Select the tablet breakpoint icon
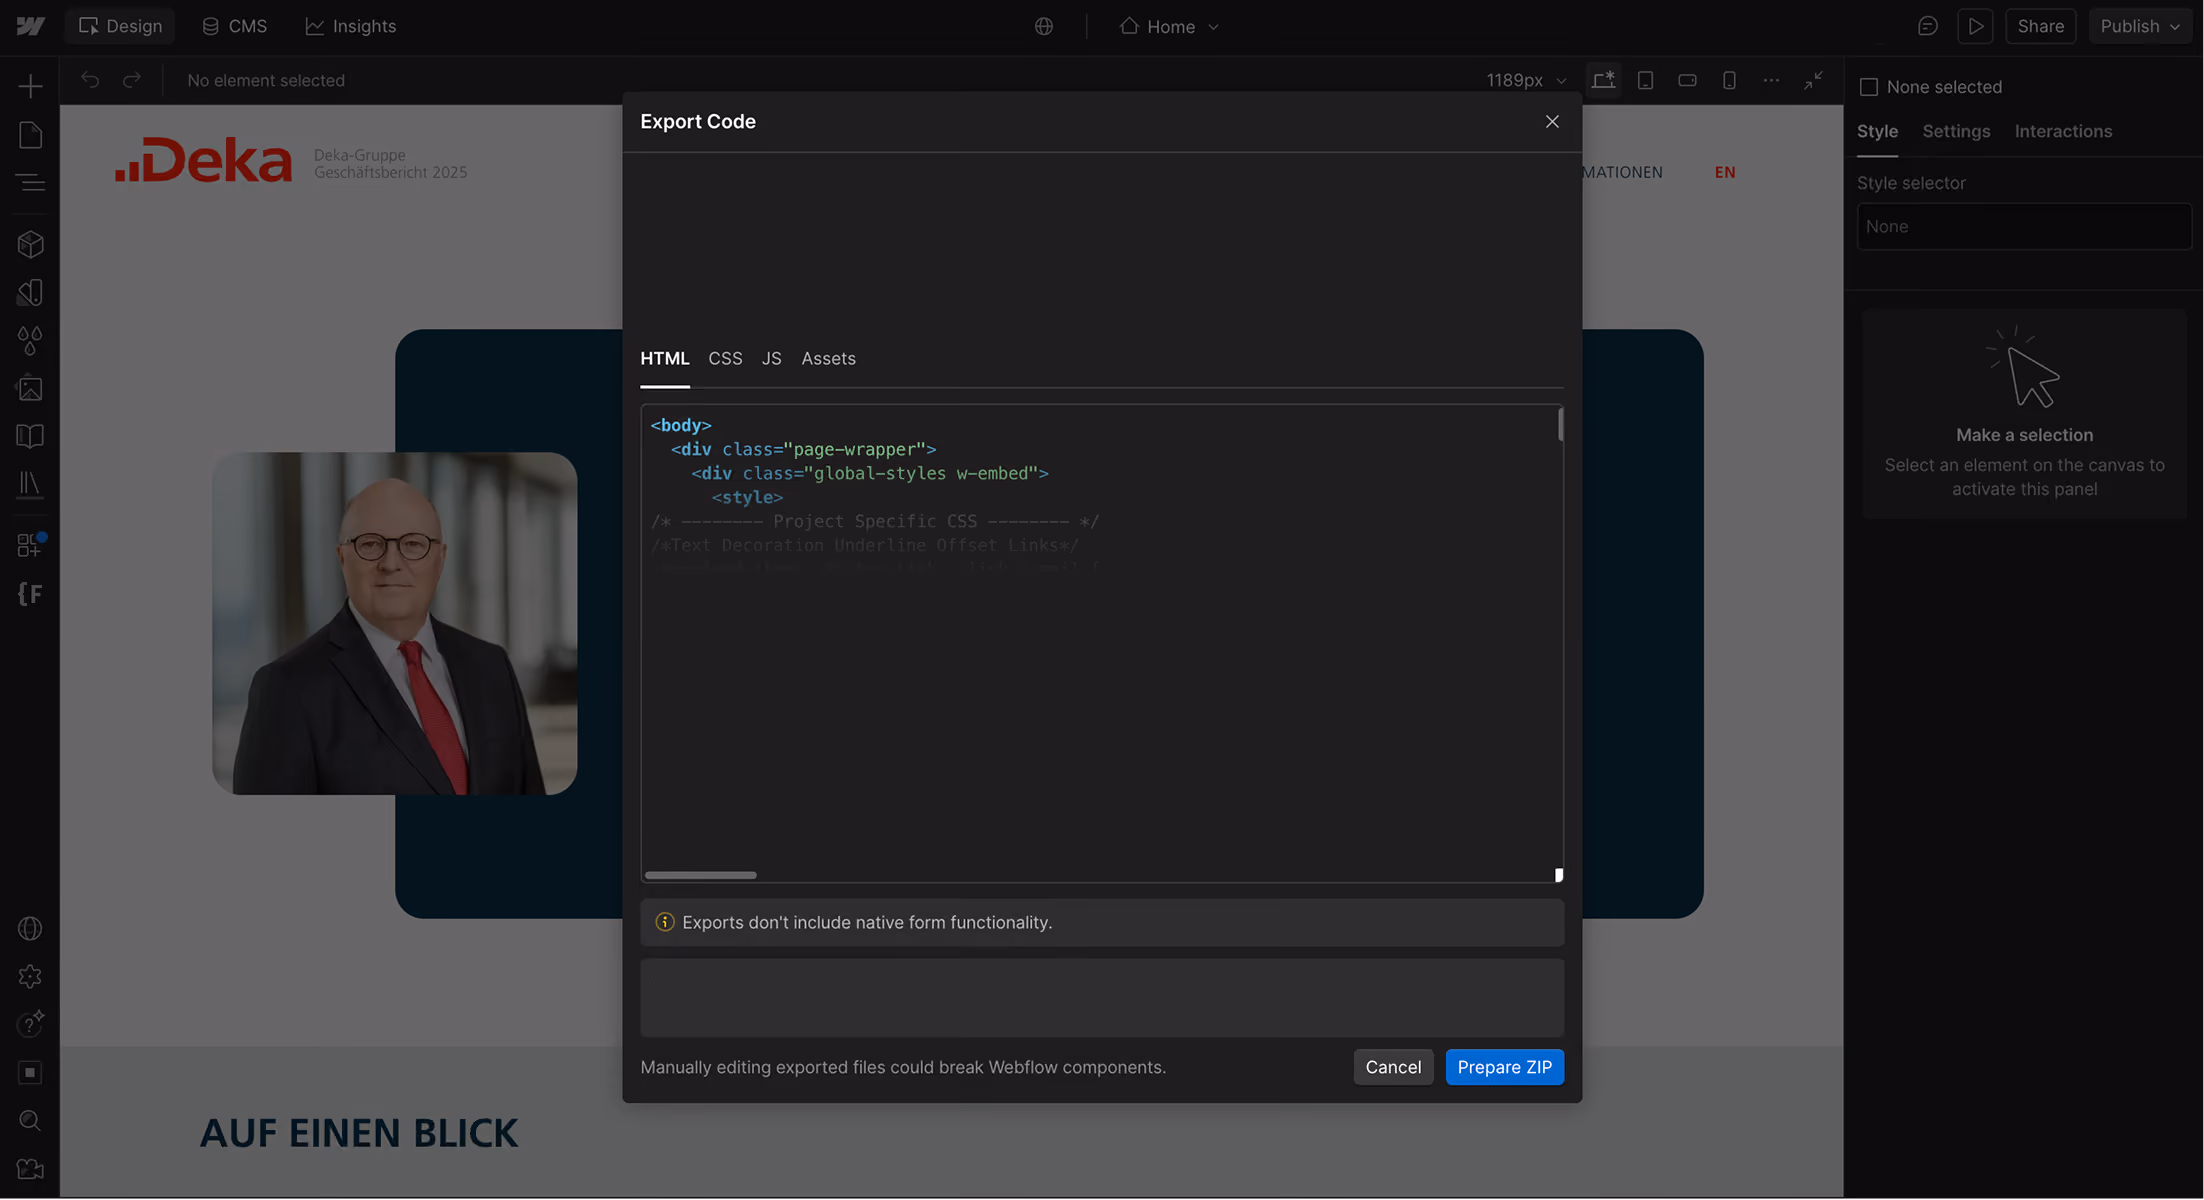The width and height of the screenshot is (2204, 1200). click(1645, 80)
